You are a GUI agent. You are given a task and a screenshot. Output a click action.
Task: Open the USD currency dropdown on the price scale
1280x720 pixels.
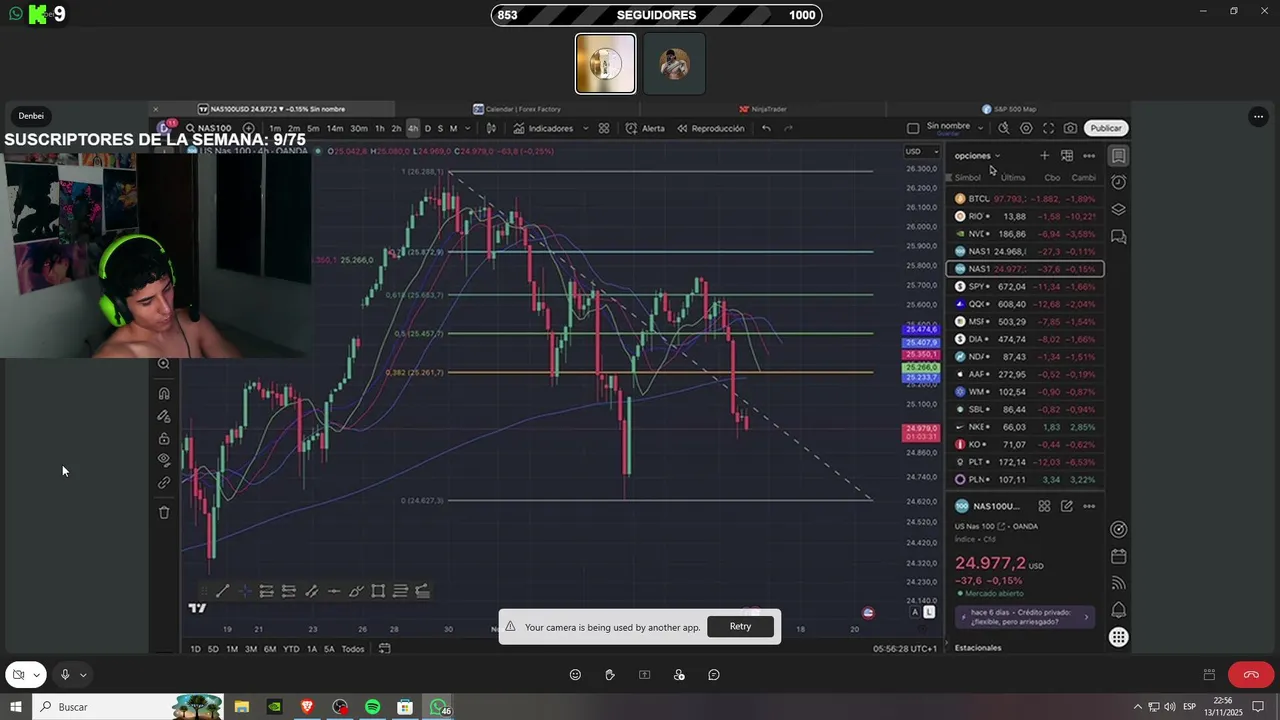[922, 152]
